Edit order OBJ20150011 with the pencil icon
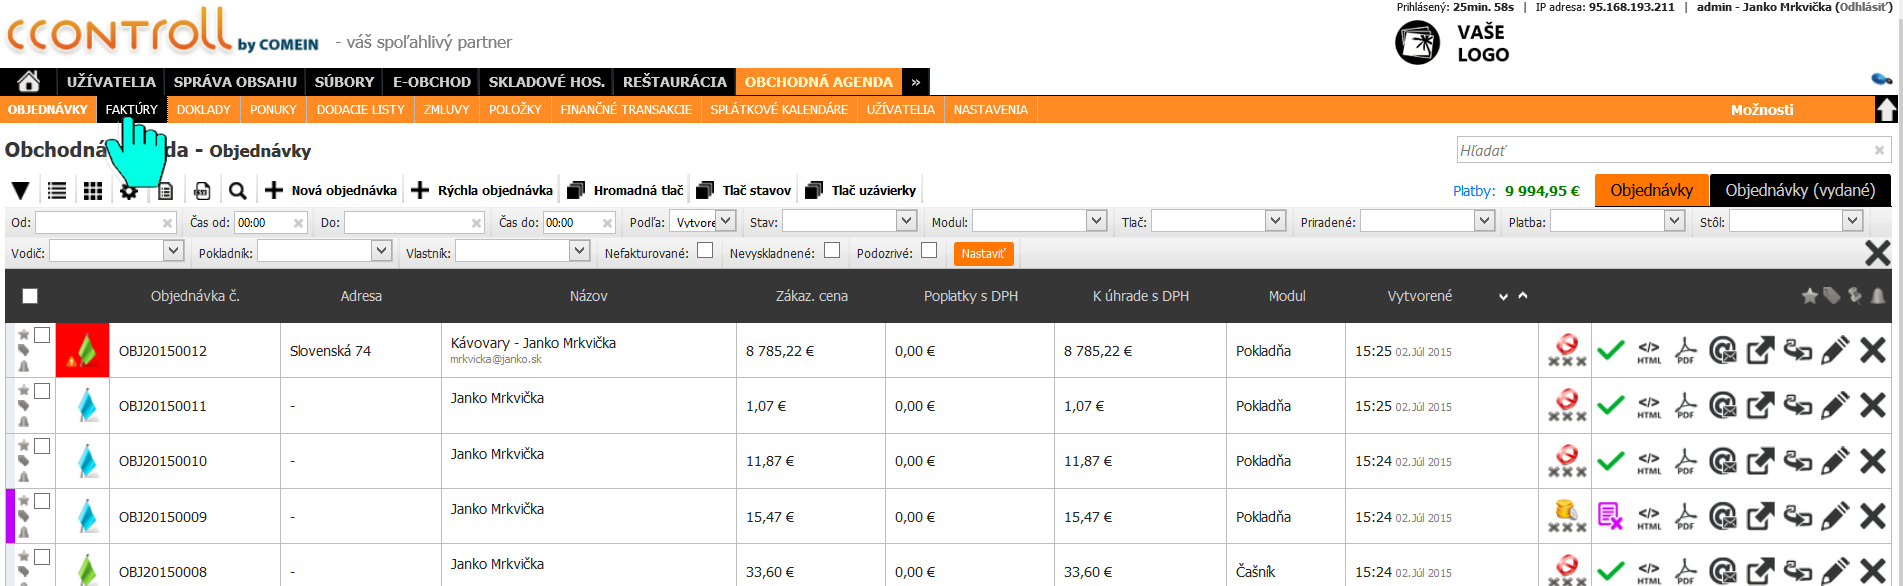This screenshot has width=1903, height=586. (1835, 406)
